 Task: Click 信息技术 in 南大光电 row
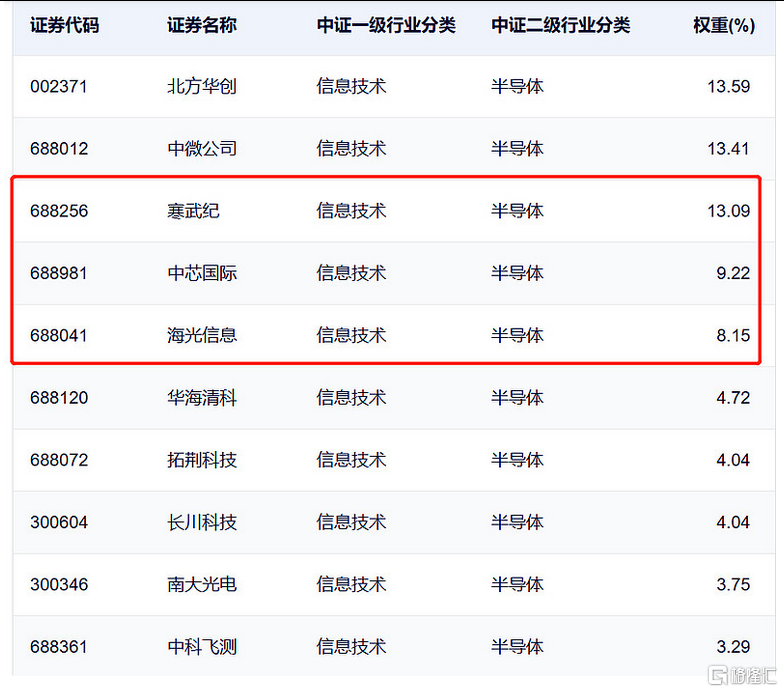click(x=352, y=584)
